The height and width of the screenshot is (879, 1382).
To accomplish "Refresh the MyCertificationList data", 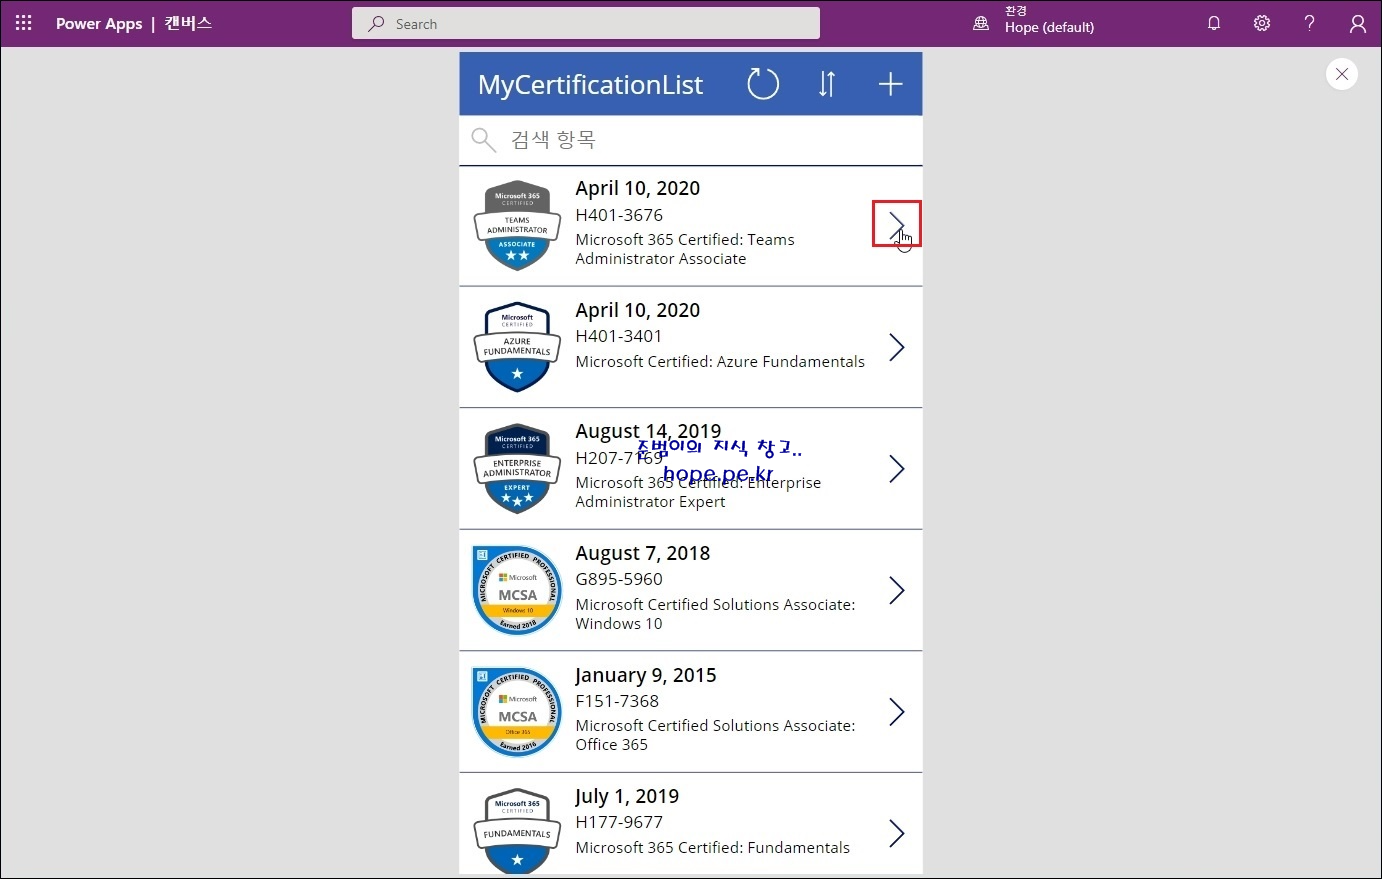I will [763, 84].
